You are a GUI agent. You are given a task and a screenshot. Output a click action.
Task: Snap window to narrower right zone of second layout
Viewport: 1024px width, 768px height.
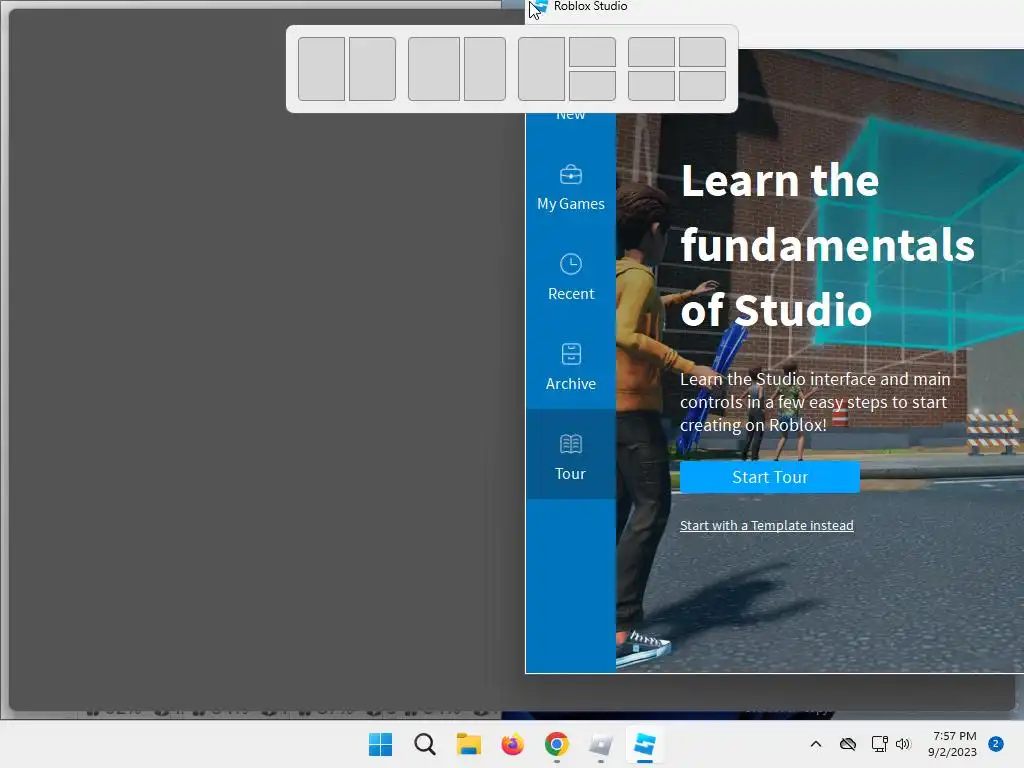click(485, 69)
